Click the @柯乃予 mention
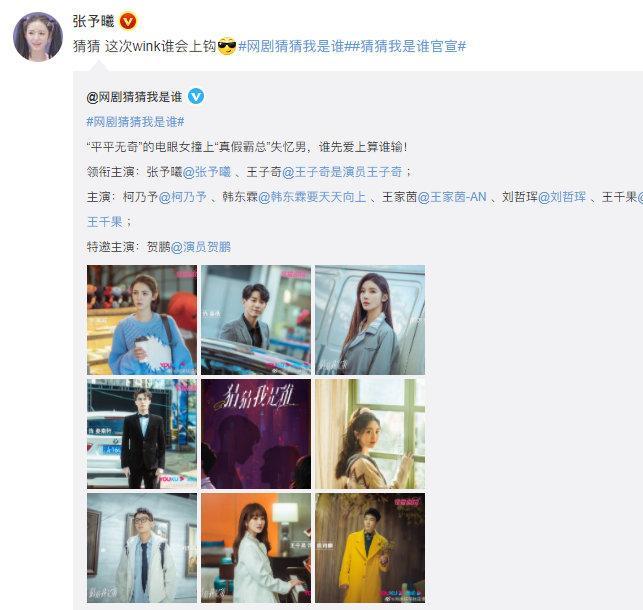Screen dimensions: 643x610 click(183, 197)
